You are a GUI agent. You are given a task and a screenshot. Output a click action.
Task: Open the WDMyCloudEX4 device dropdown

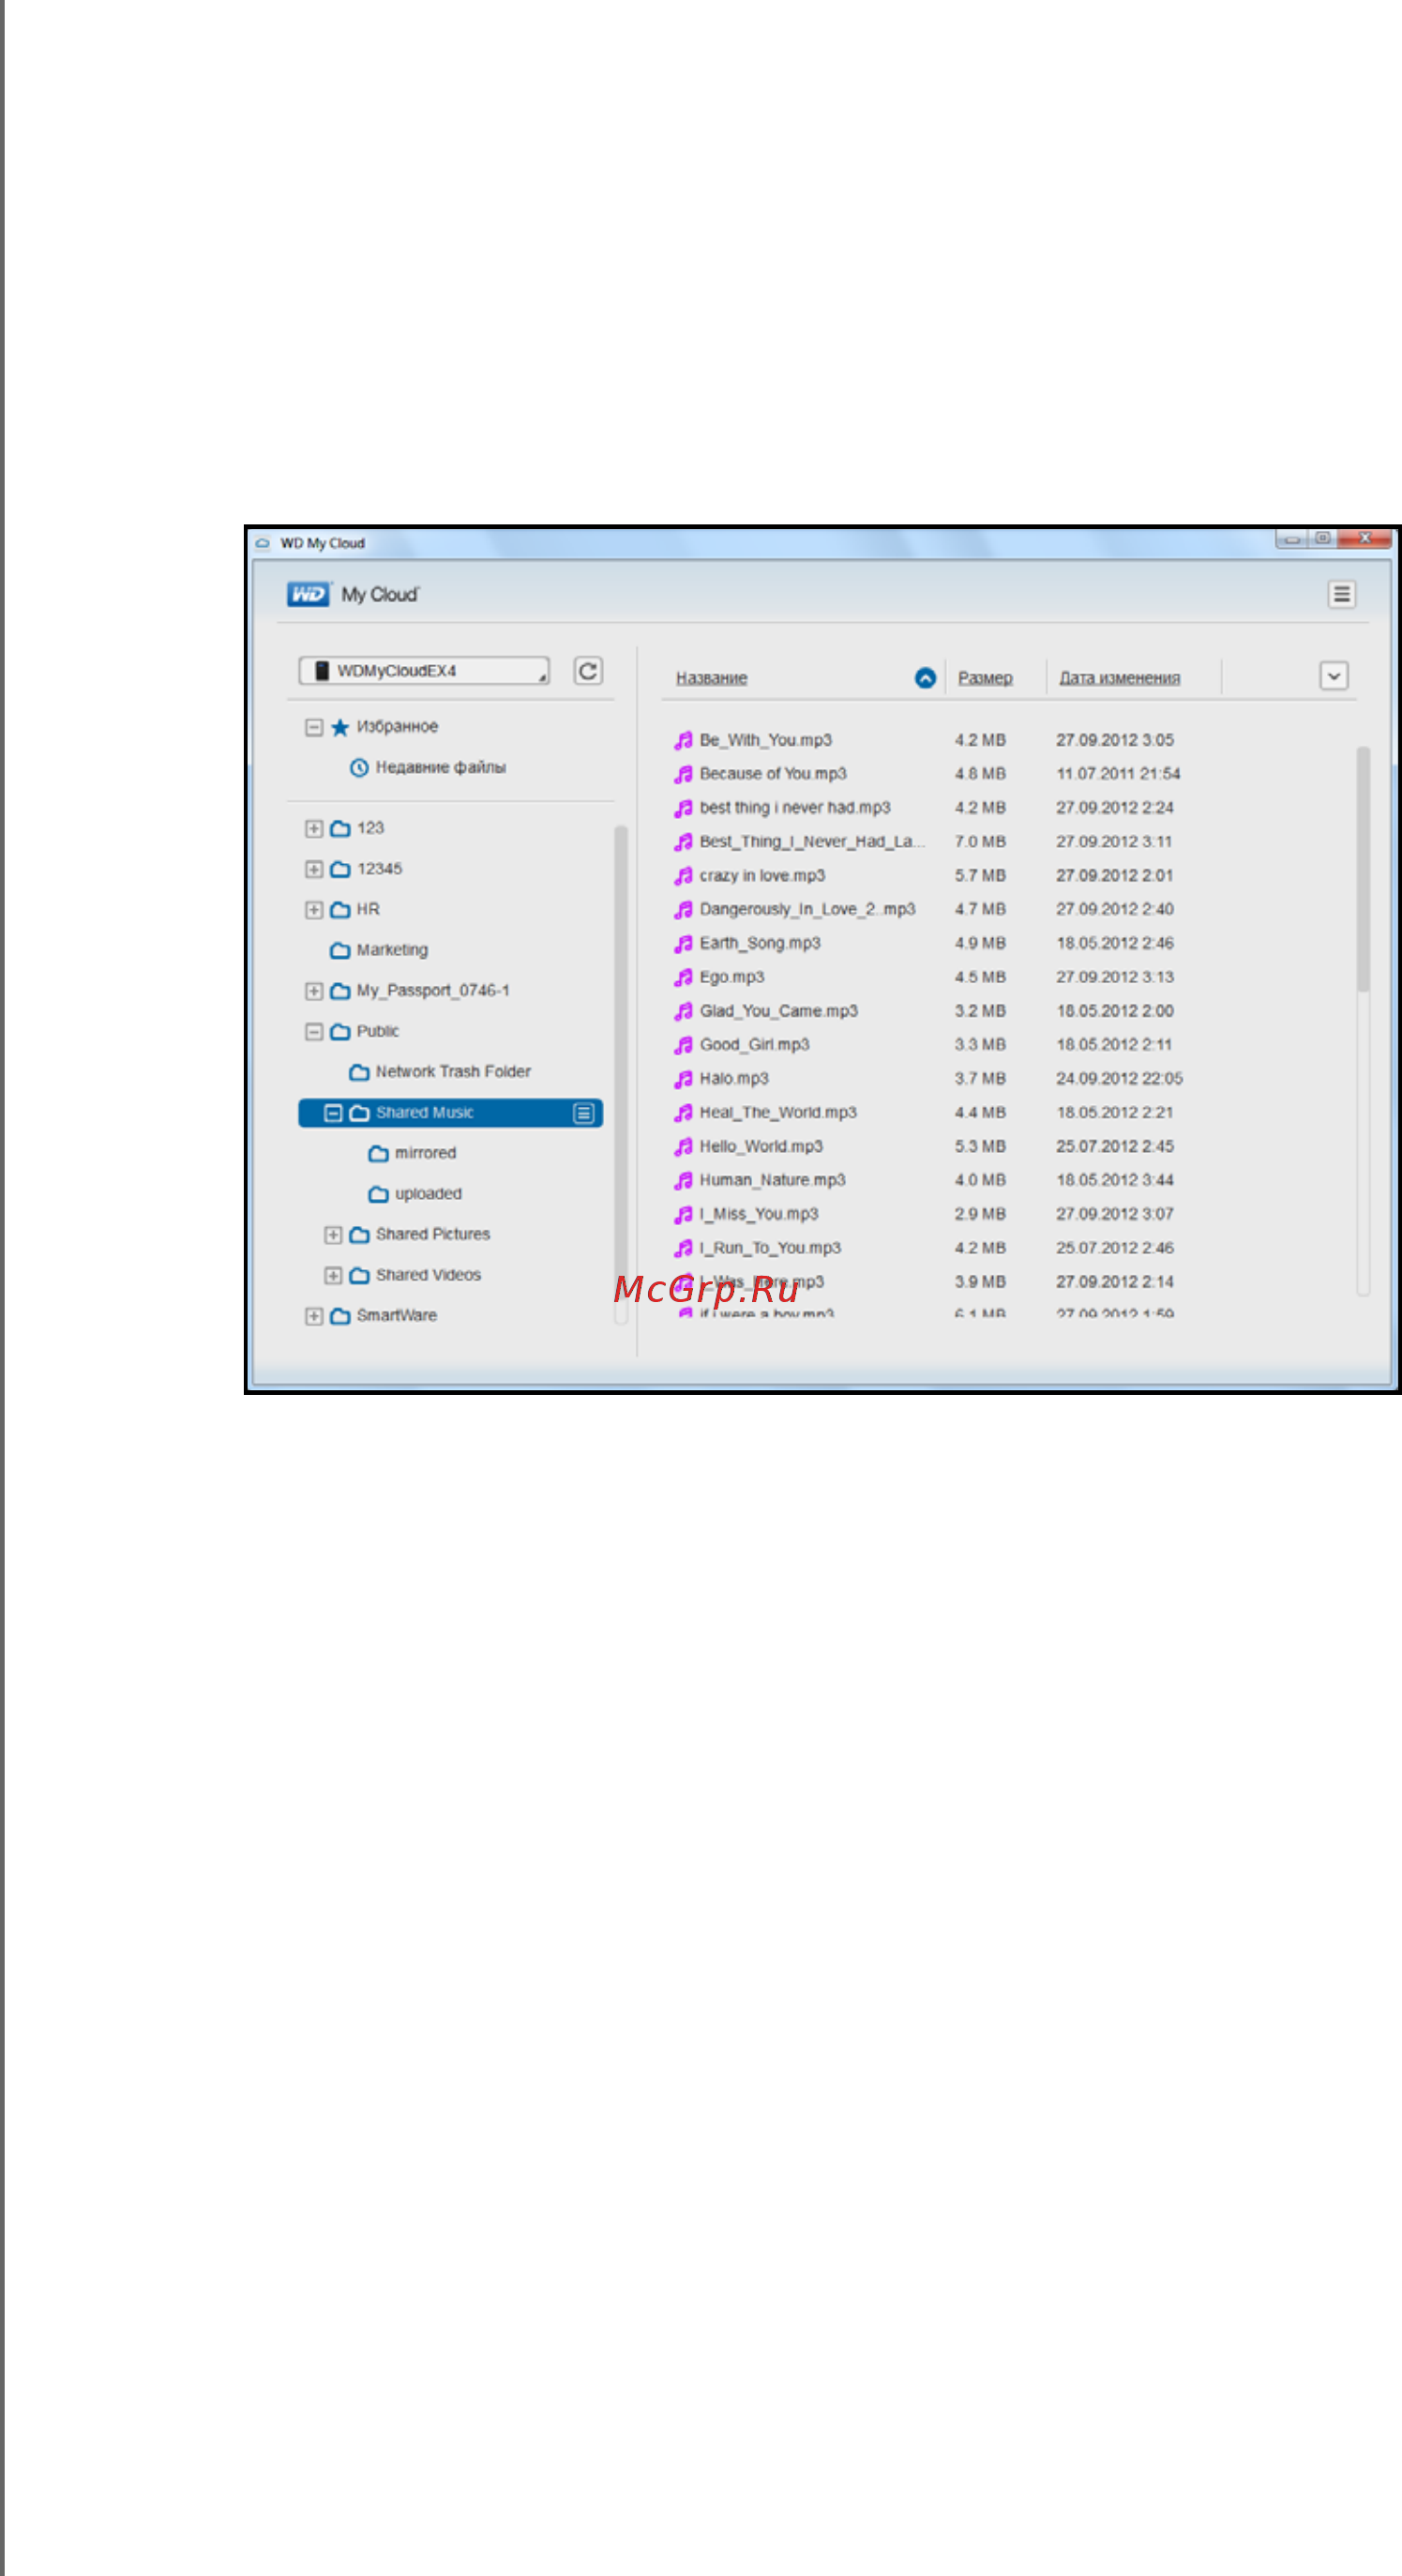[x=424, y=671]
